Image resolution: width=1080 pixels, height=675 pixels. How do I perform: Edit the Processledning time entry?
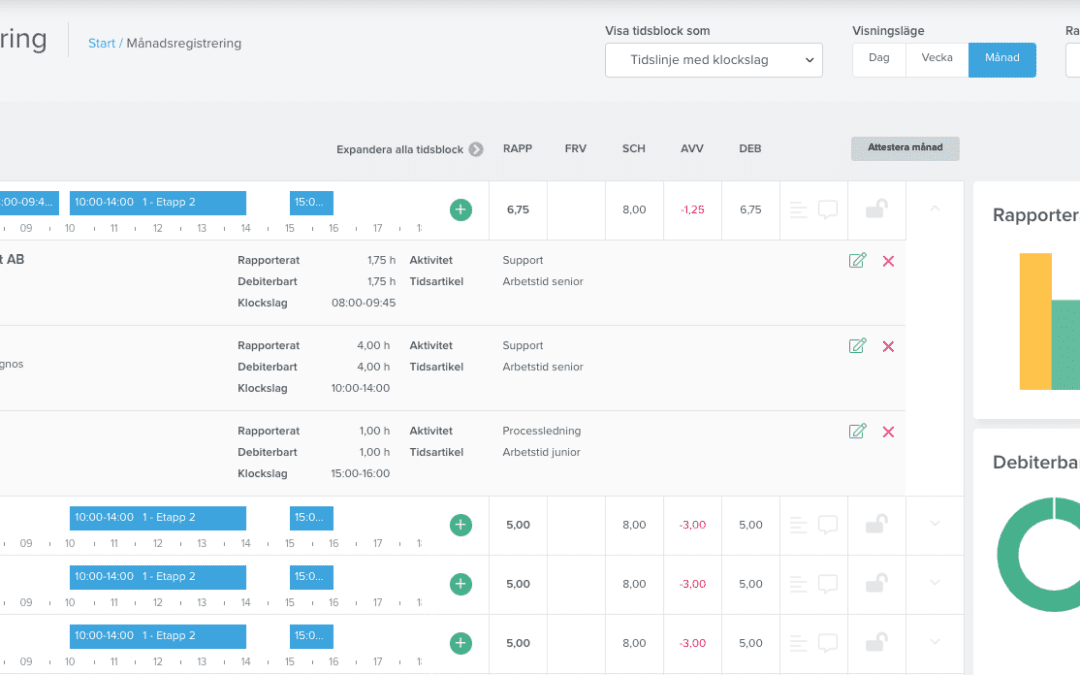click(x=857, y=431)
